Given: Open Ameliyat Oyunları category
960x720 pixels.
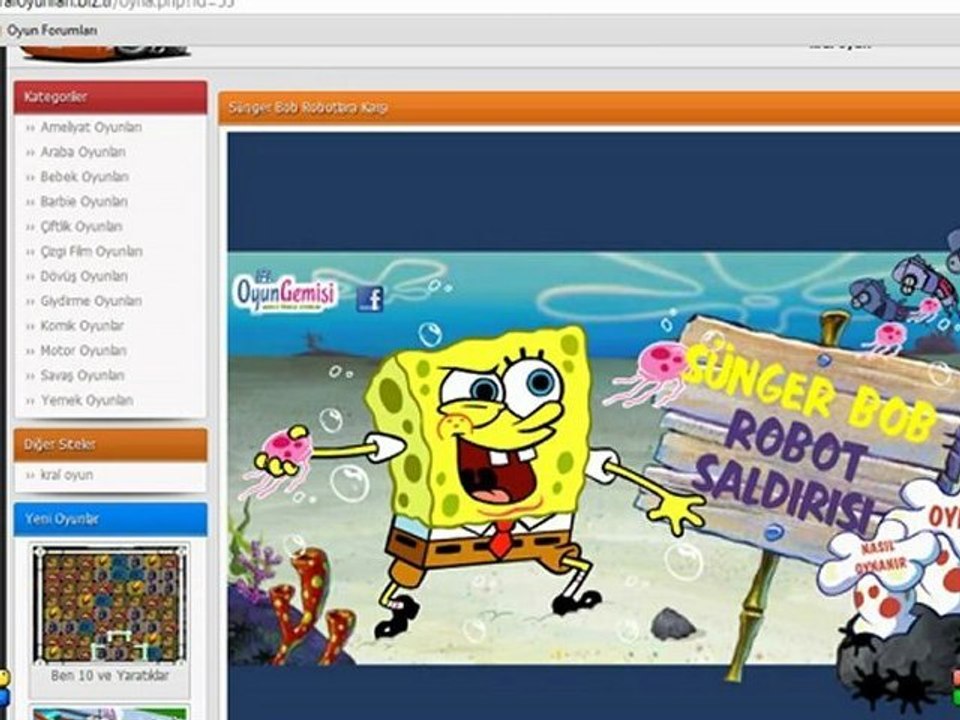Looking at the screenshot, I should [91, 127].
